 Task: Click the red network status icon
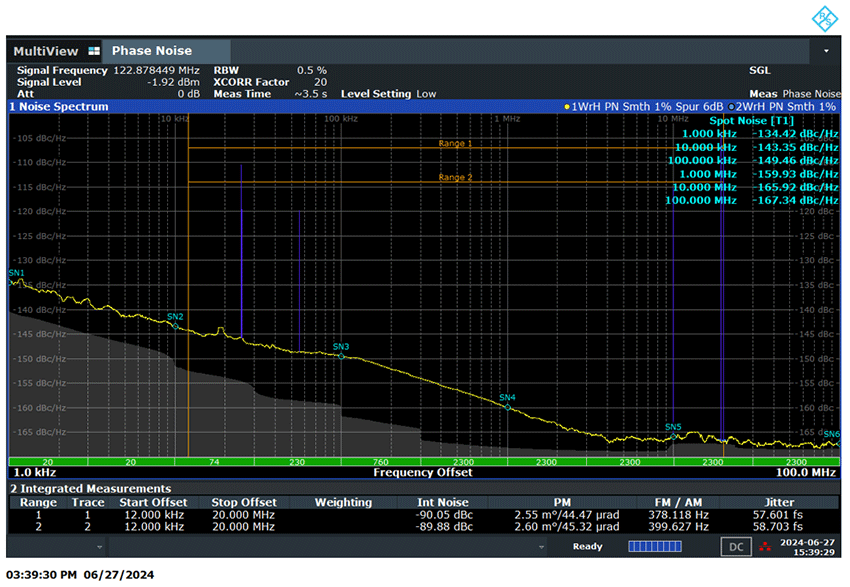(x=766, y=547)
